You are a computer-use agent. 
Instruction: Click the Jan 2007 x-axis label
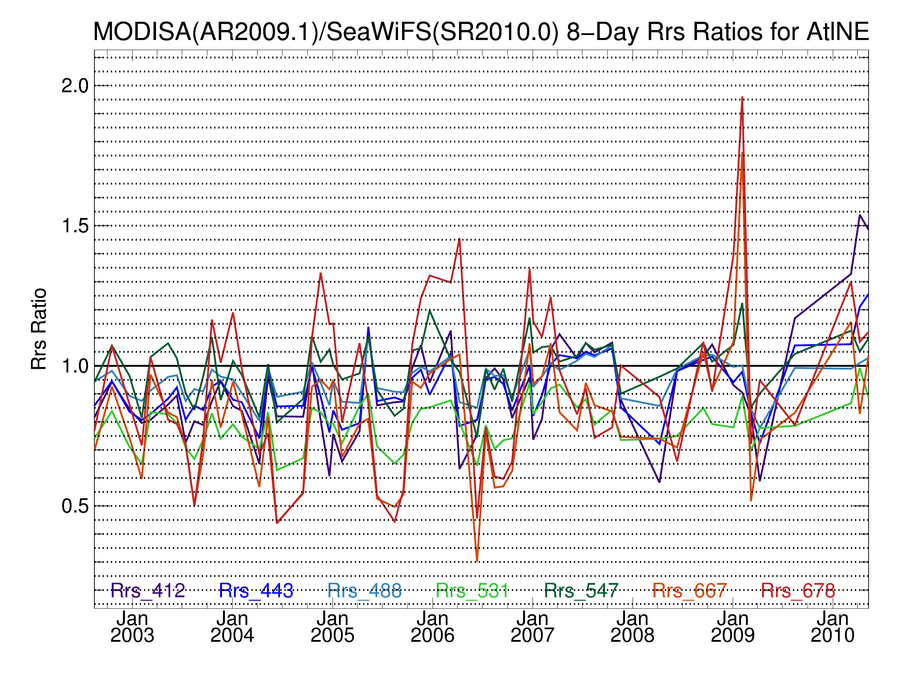(532, 627)
